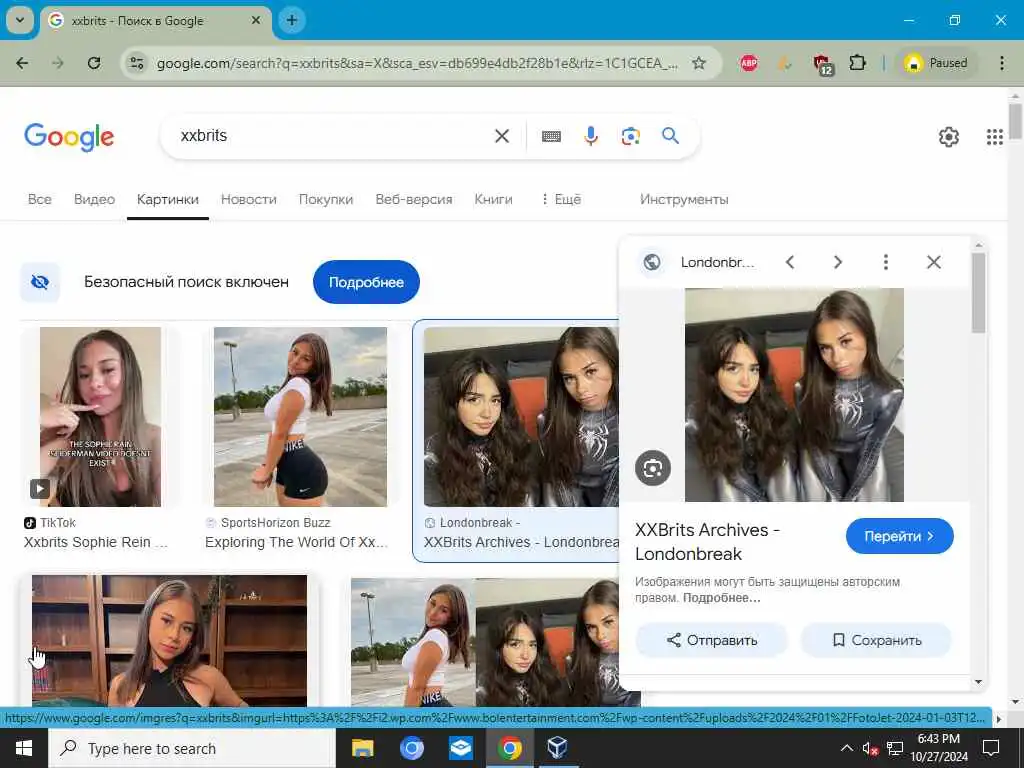Click the SafeSearch crossed-eye icon

[40, 282]
